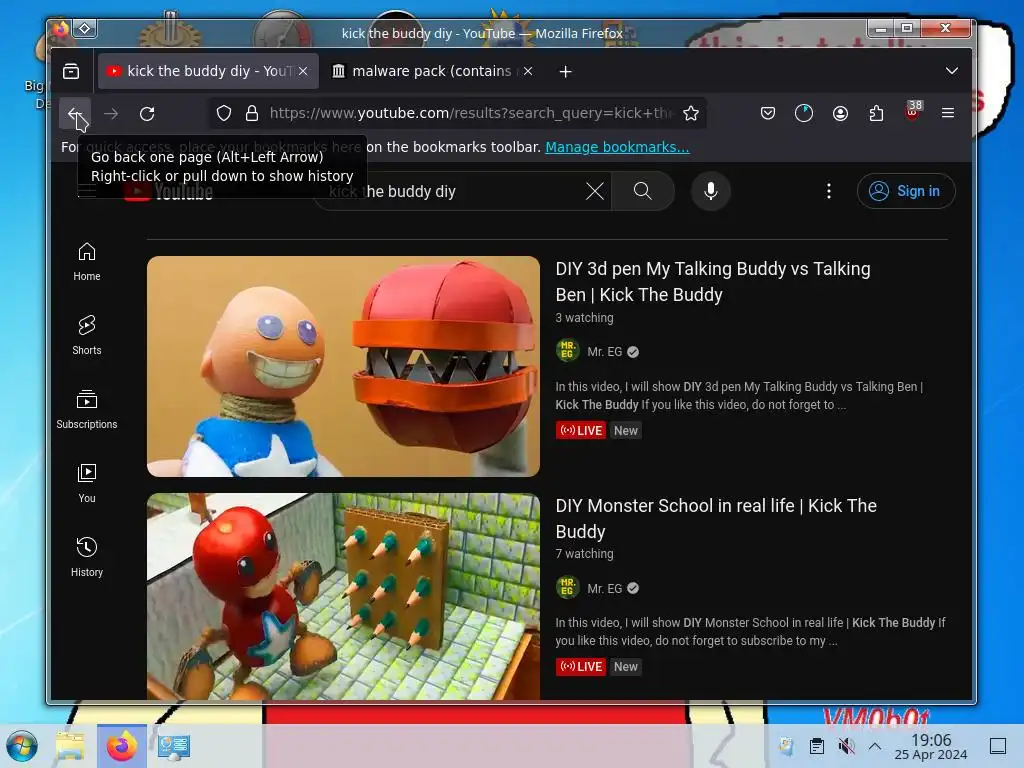The width and height of the screenshot is (1024, 768).
Task: Open Mr. EG channel on first result
Action: pos(605,352)
